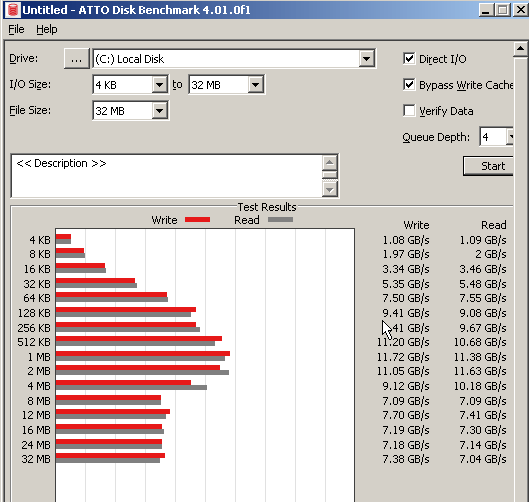The height and width of the screenshot is (502, 529).
Task: Open the Queue Depth dropdown
Action: tap(509, 137)
